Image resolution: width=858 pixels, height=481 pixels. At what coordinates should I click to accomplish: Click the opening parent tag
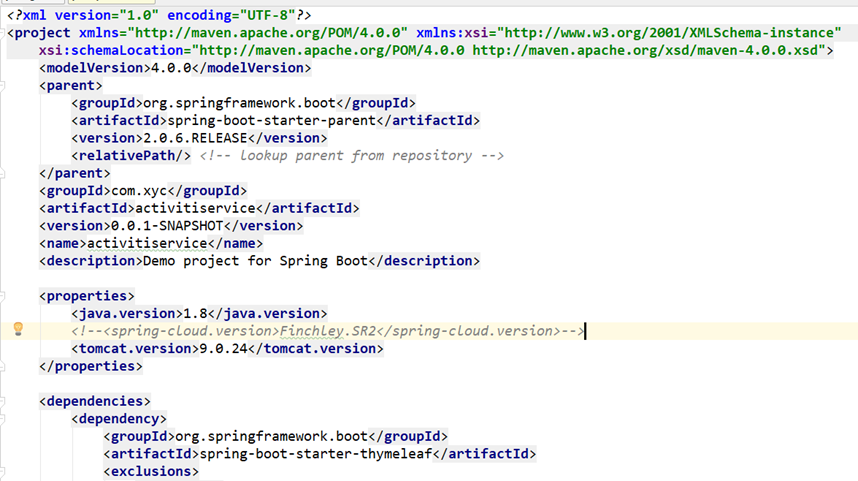pos(71,85)
